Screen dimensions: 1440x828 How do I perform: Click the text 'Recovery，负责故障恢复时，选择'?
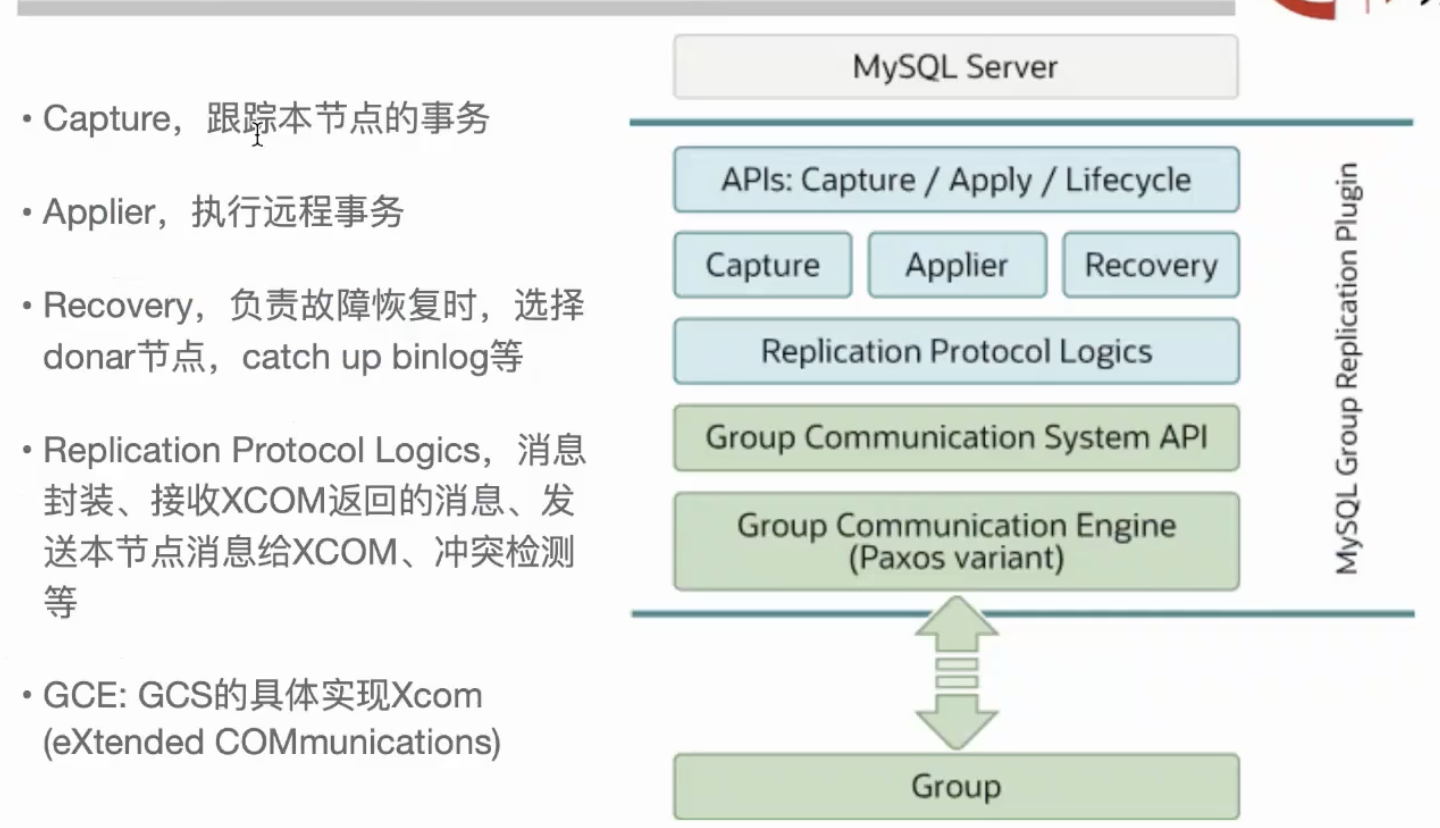coord(314,305)
